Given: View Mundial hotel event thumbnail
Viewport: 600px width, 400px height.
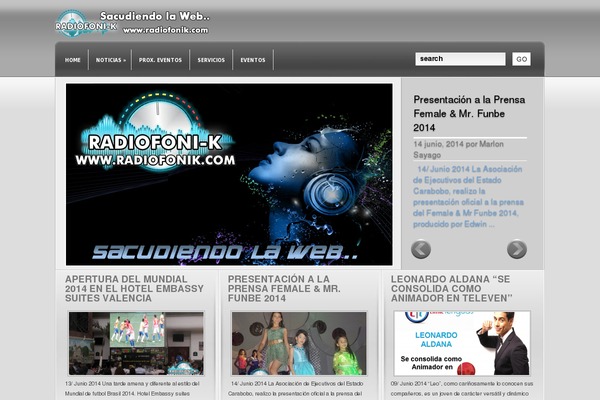Looking at the screenshot, I should pos(136,343).
